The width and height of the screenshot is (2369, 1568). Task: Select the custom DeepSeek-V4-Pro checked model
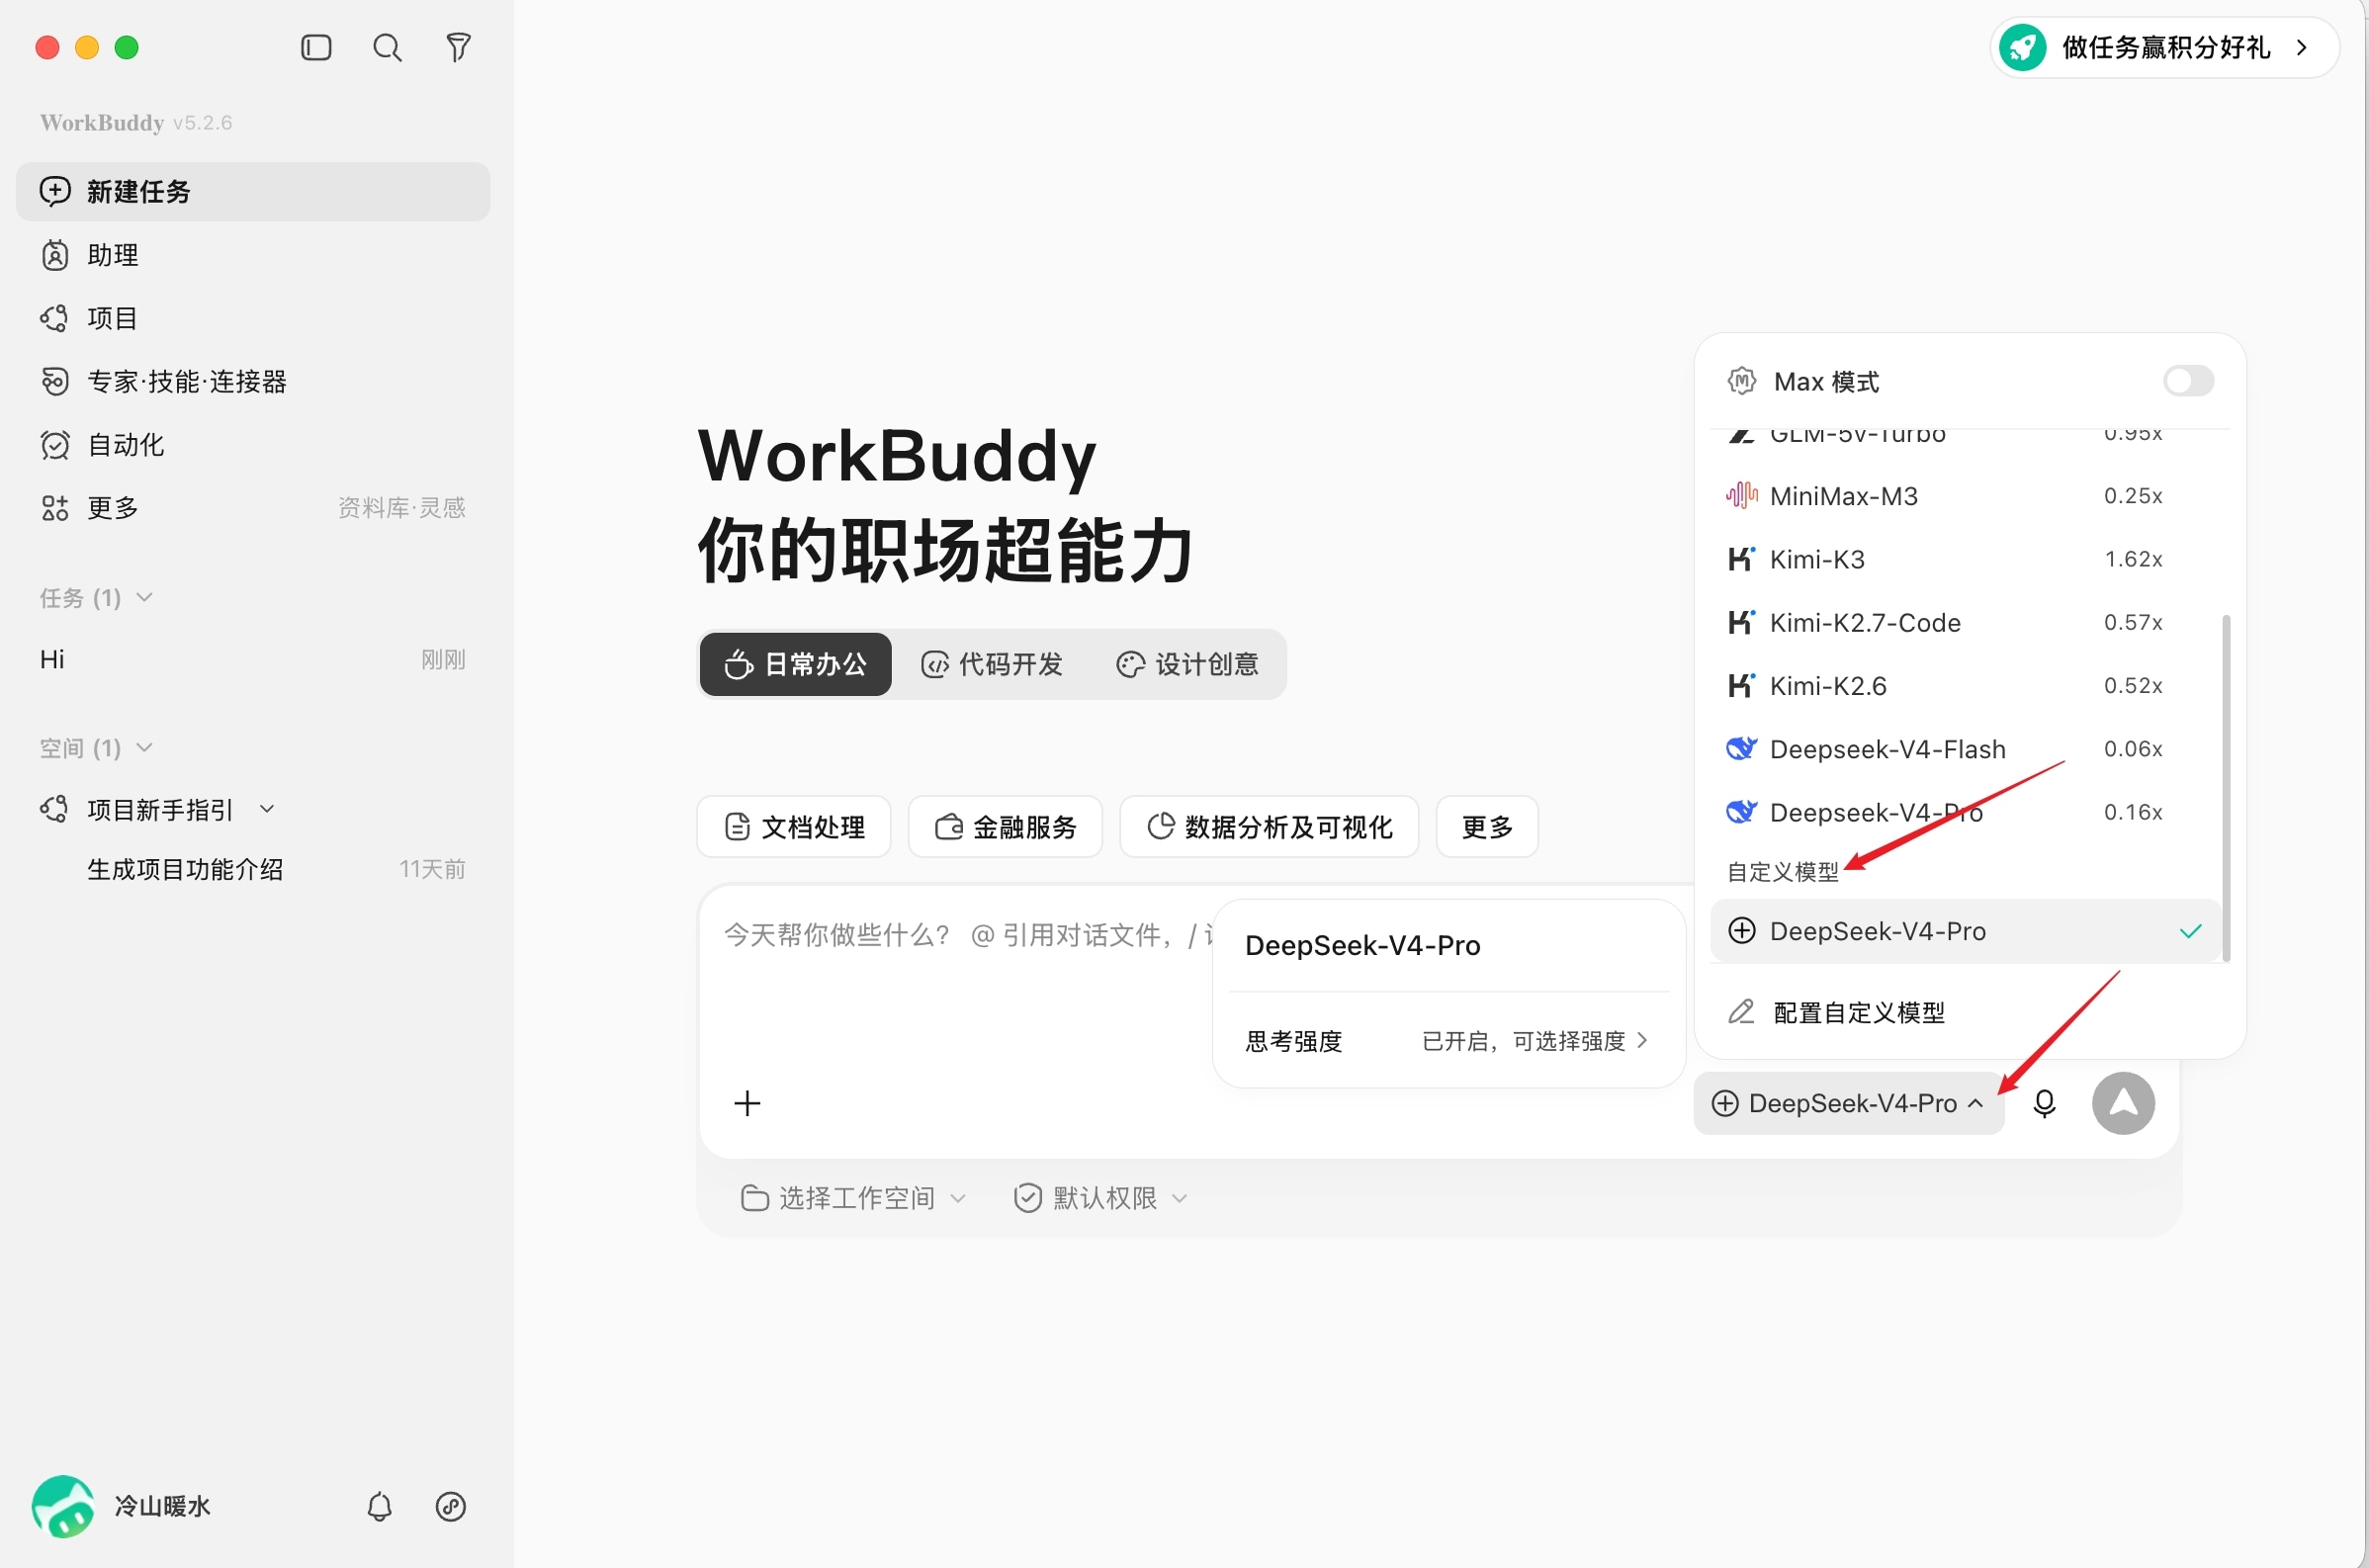tap(1966, 931)
